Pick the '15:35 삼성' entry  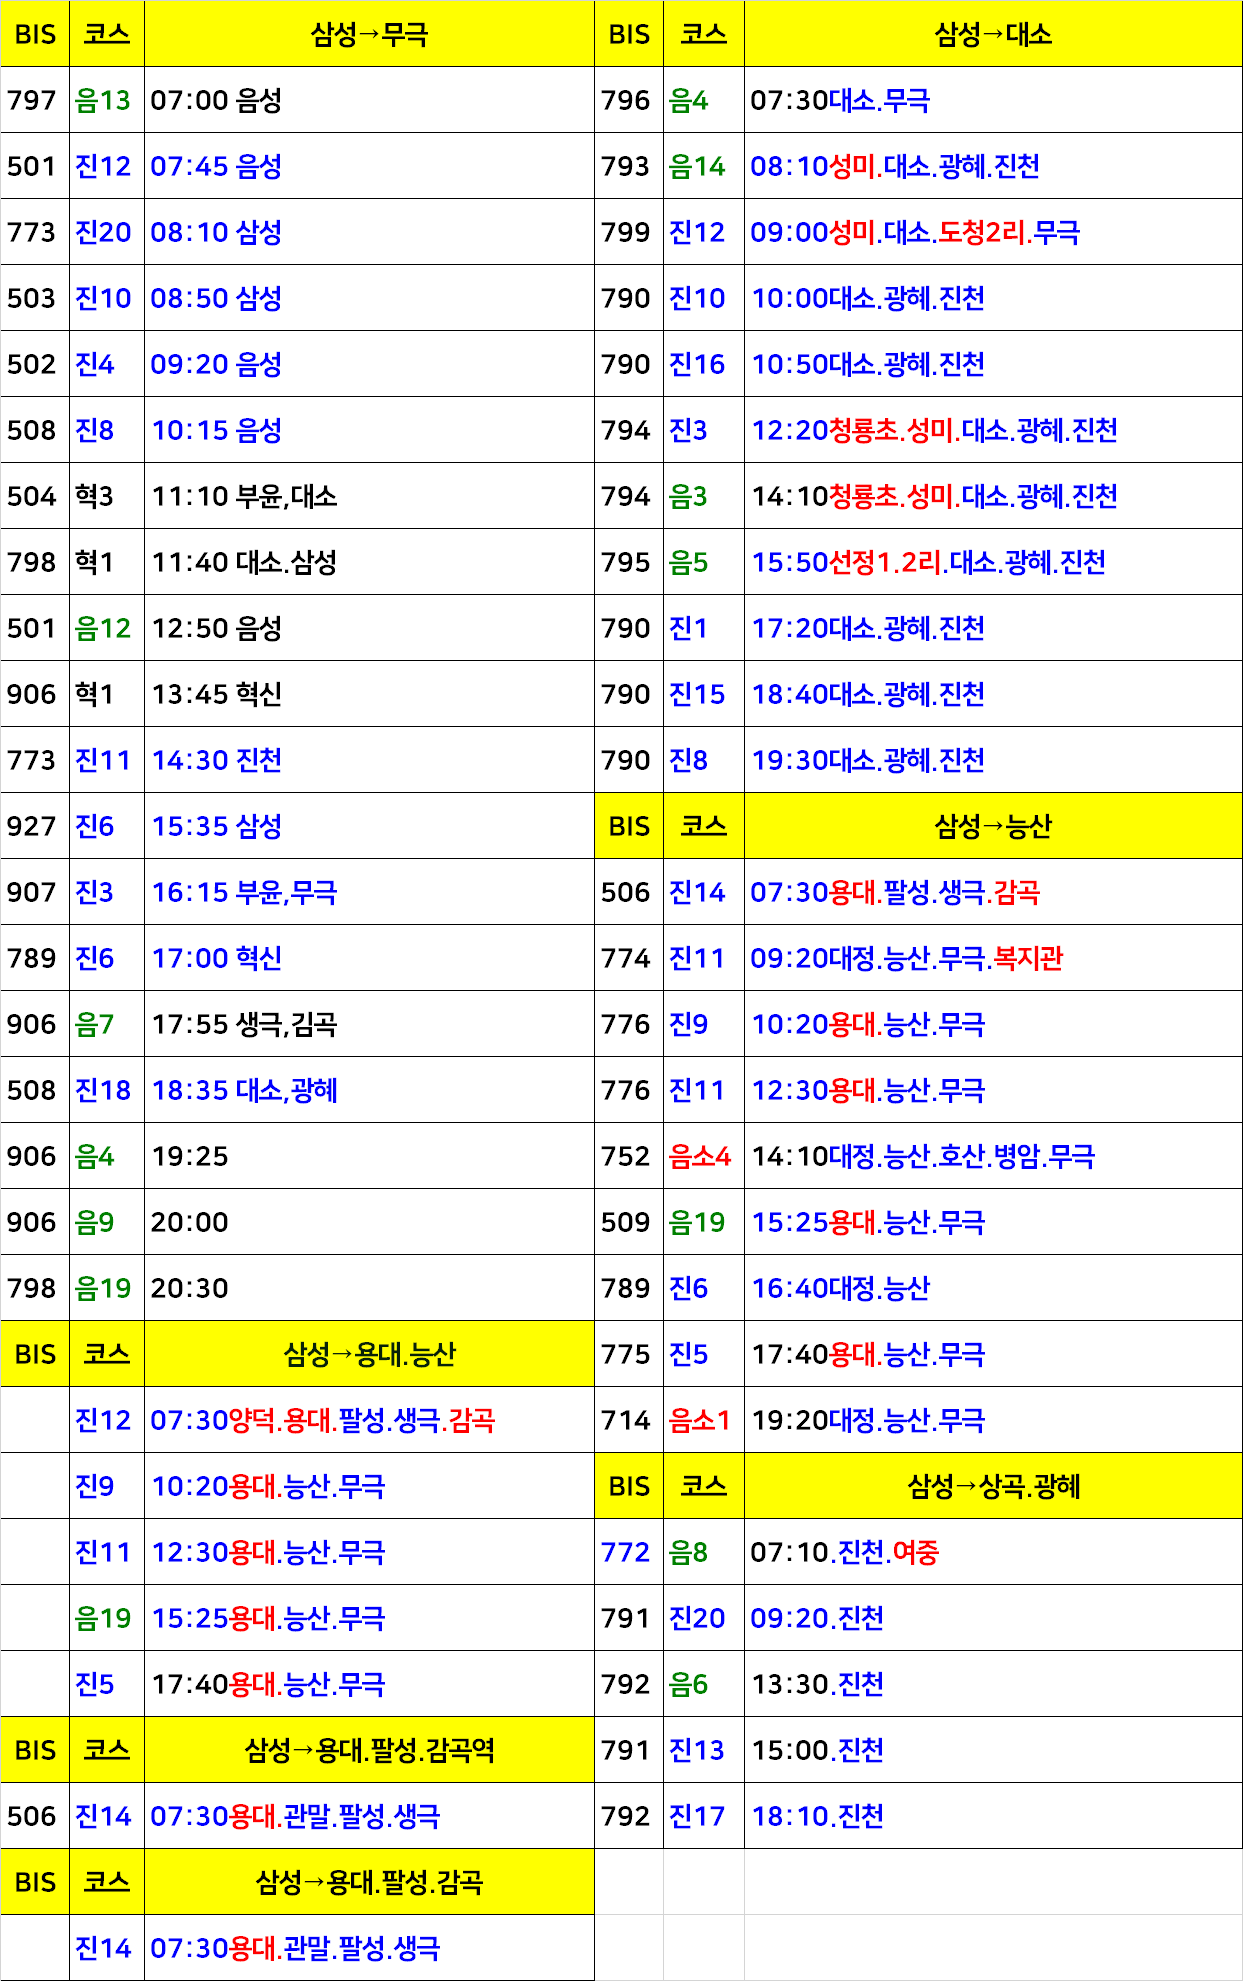[x=369, y=826]
